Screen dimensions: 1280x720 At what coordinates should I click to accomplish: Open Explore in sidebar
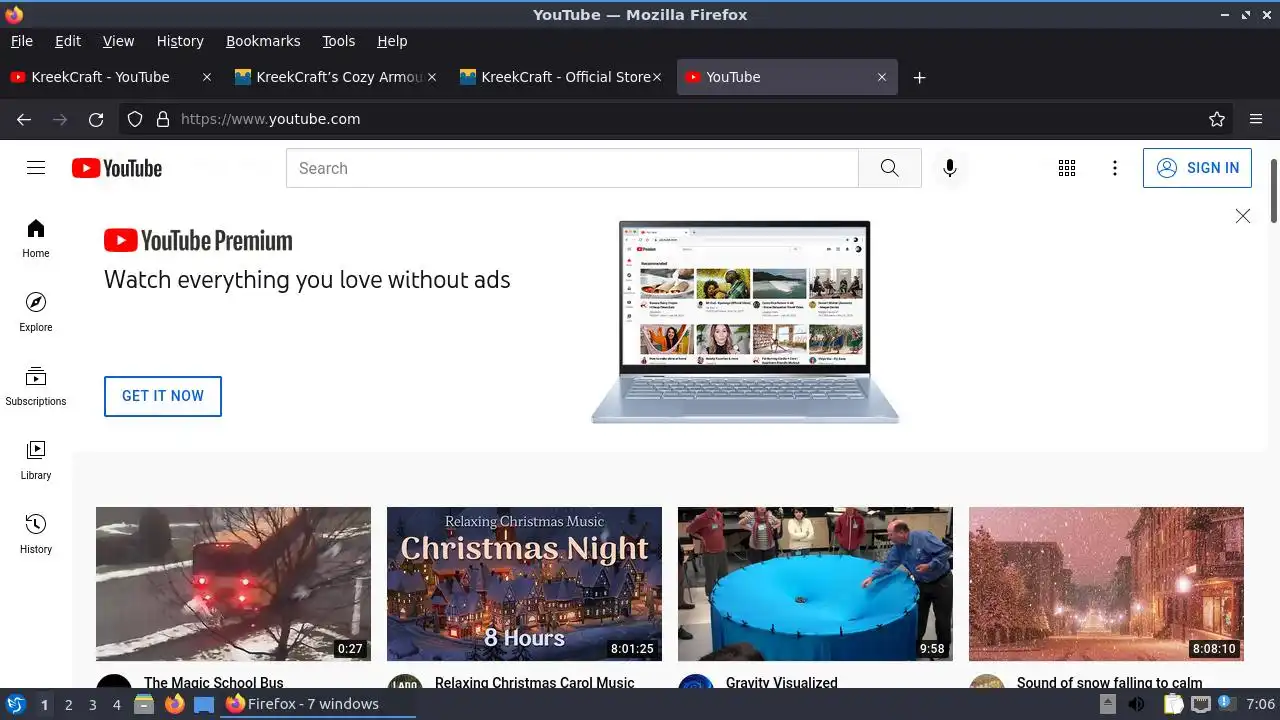tap(36, 312)
